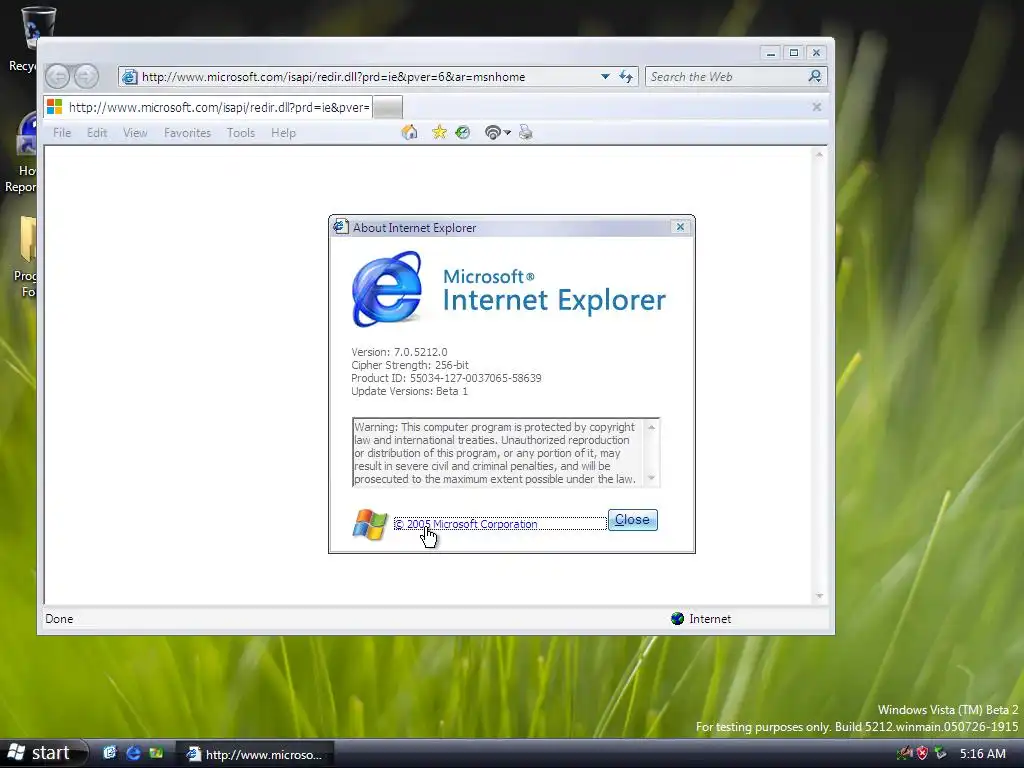Maximize the Internet Explorer window
Image resolution: width=1024 pixels, height=768 pixels.
[x=793, y=53]
